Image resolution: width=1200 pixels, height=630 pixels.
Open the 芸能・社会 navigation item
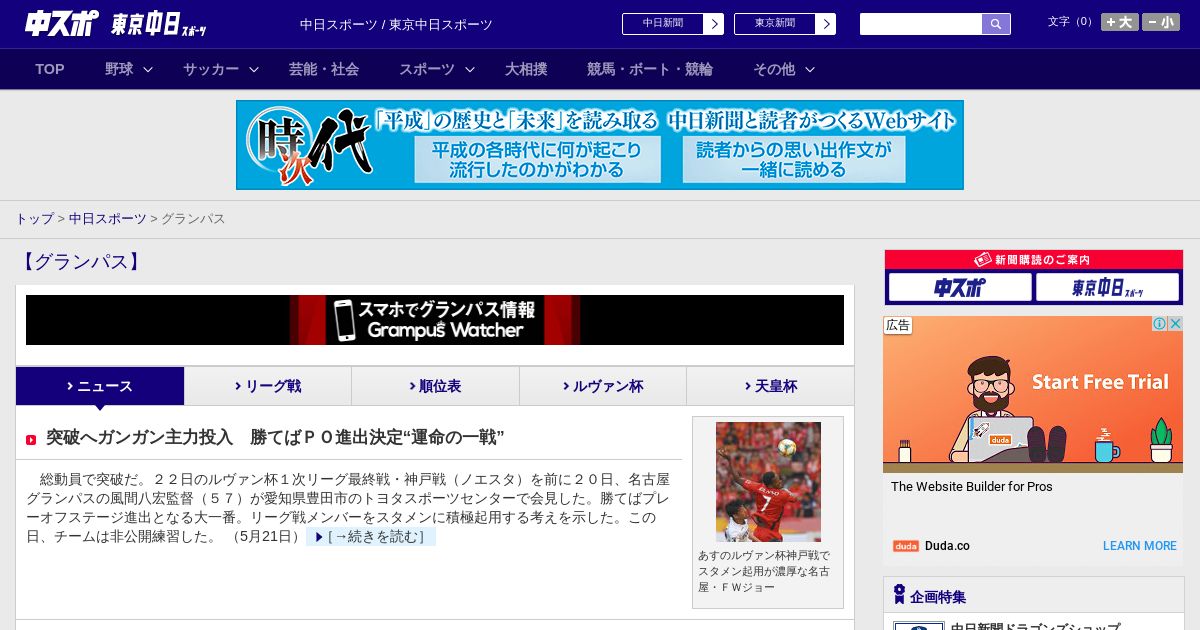point(324,69)
